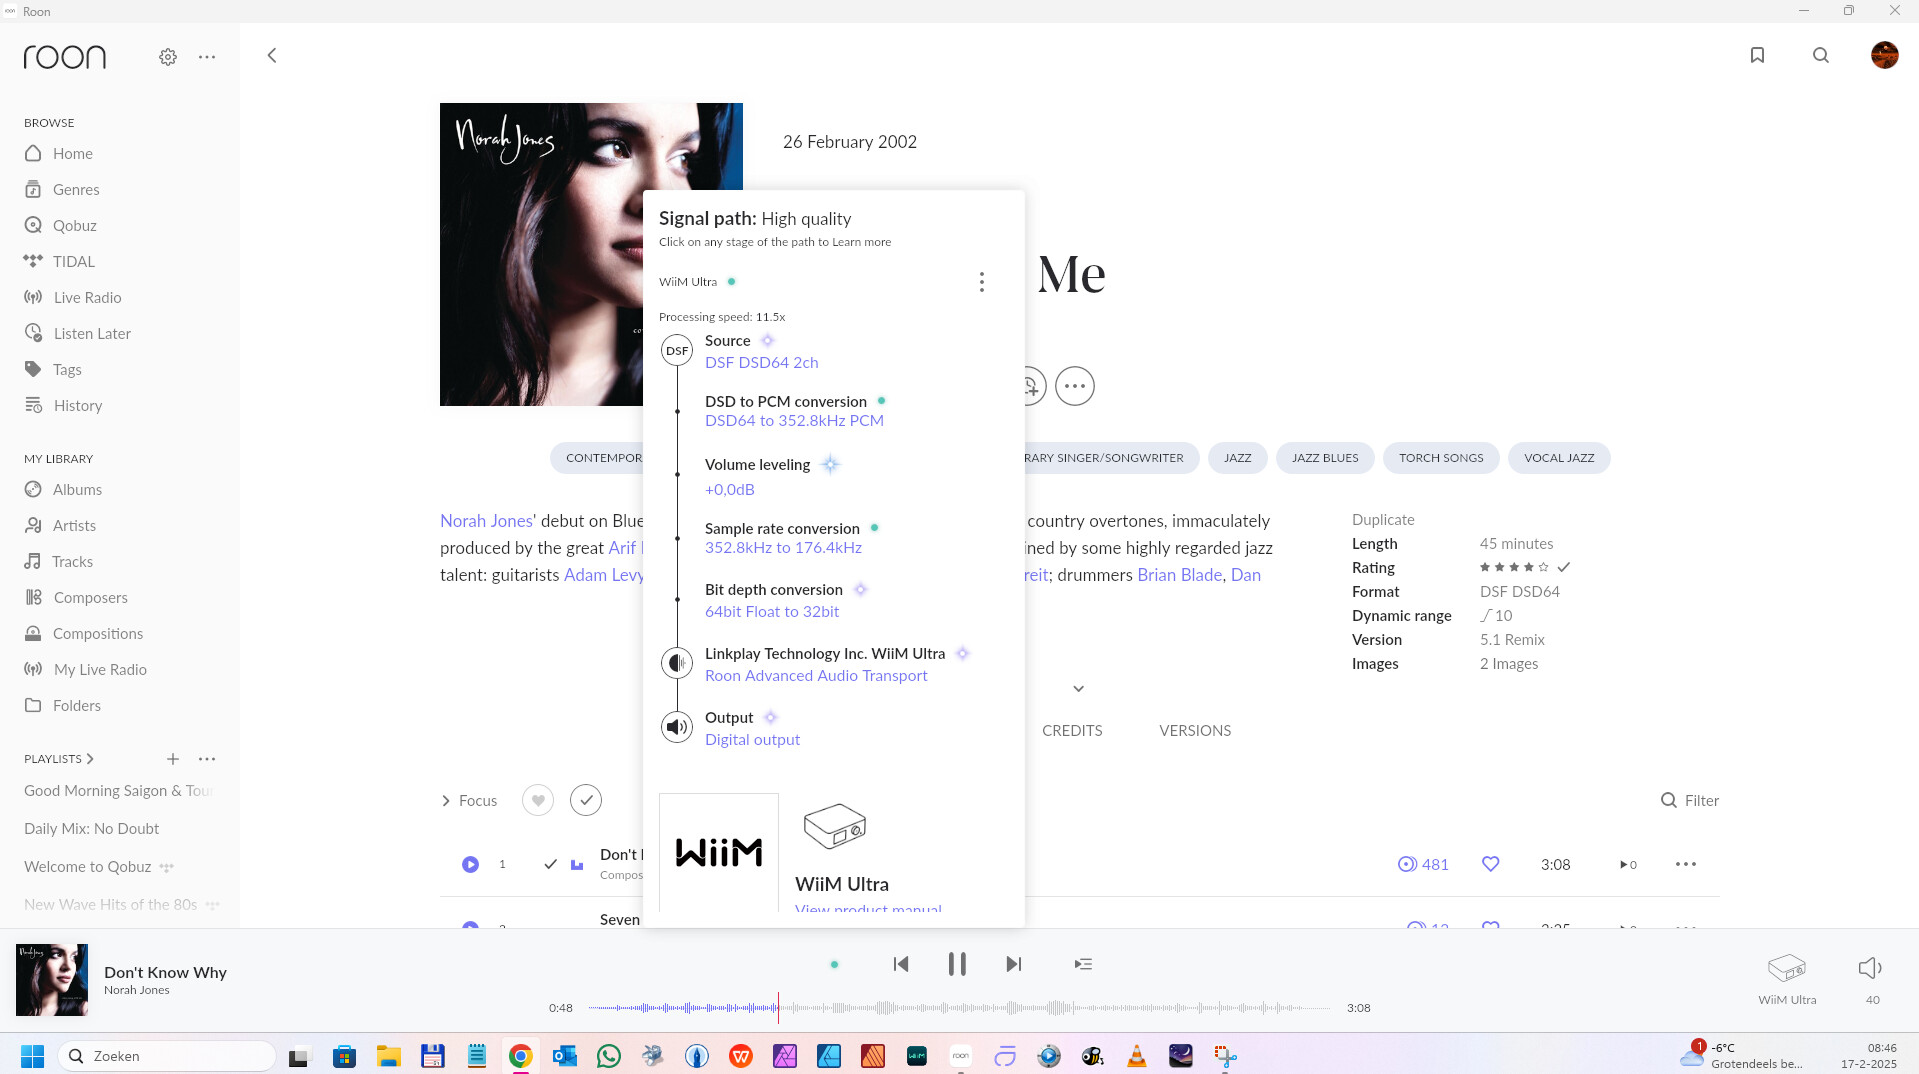Favorite track 1 with heart icon
The image size is (1919, 1074).
(x=1490, y=864)
